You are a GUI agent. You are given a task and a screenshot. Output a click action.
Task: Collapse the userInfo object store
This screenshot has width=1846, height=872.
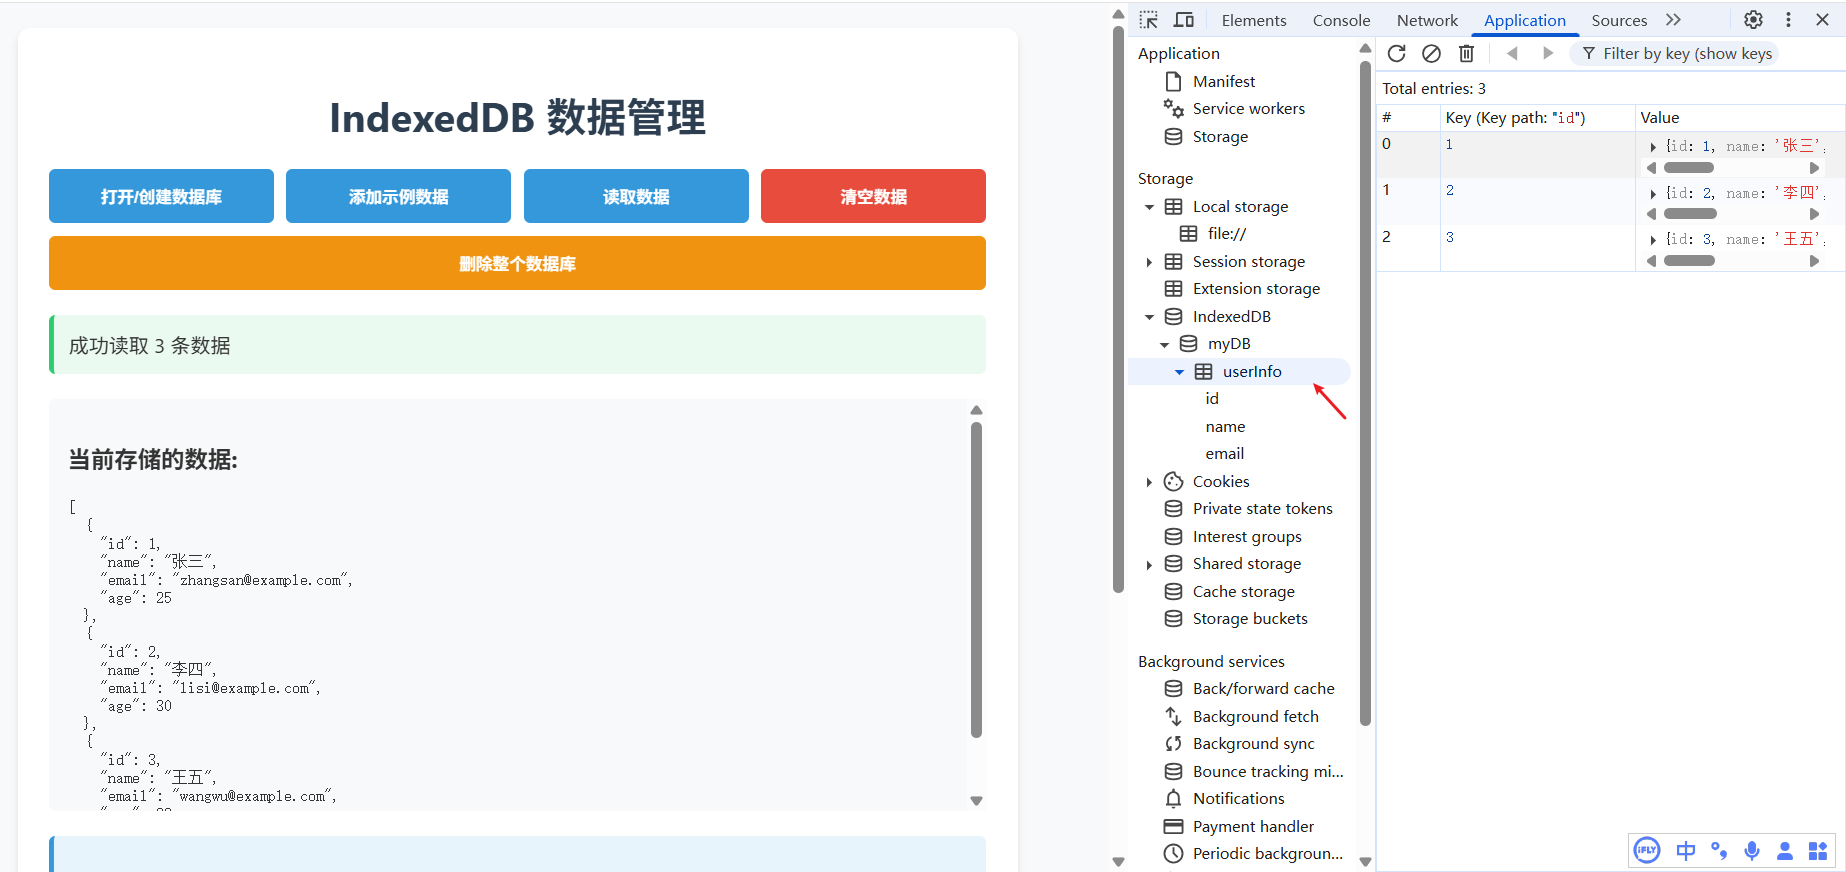(1179, 372)
